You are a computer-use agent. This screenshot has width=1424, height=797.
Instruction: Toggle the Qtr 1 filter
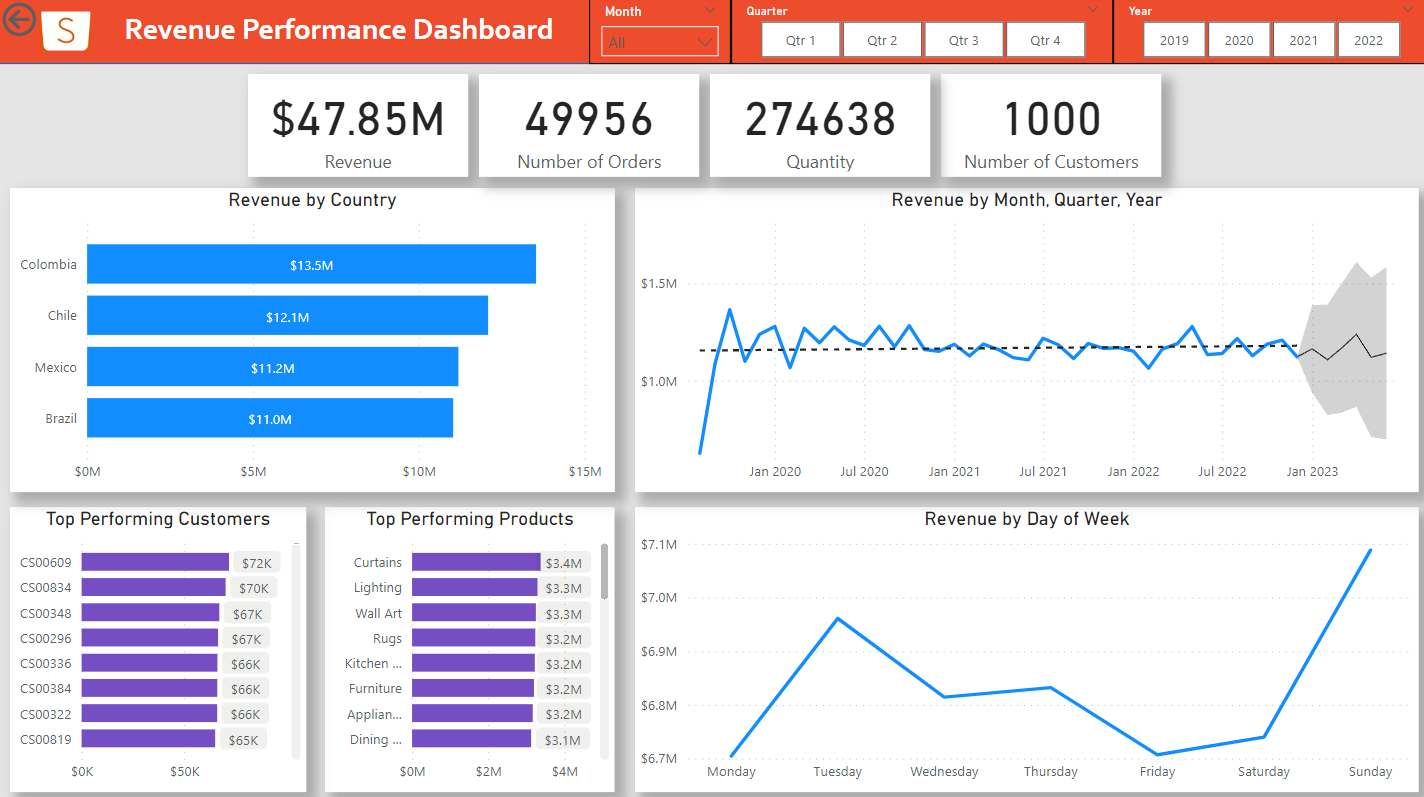coord(800,39)
